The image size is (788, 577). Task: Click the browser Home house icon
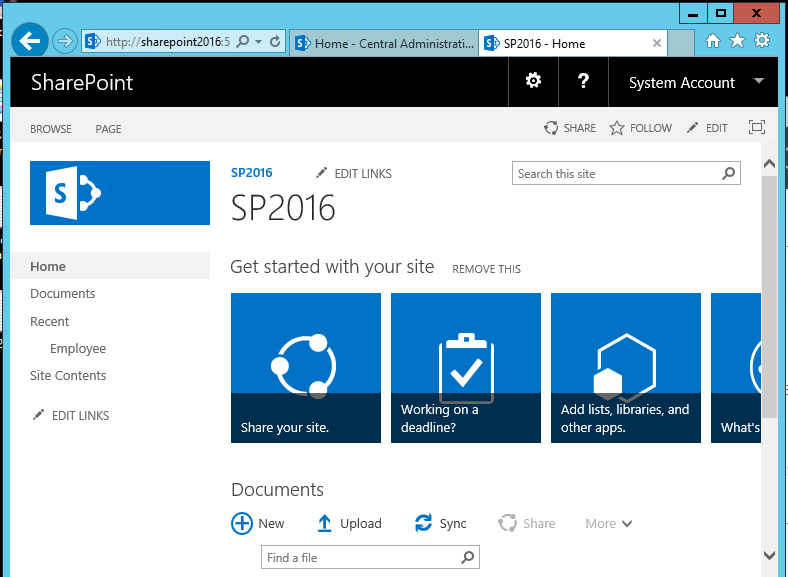tap(713, 41)
